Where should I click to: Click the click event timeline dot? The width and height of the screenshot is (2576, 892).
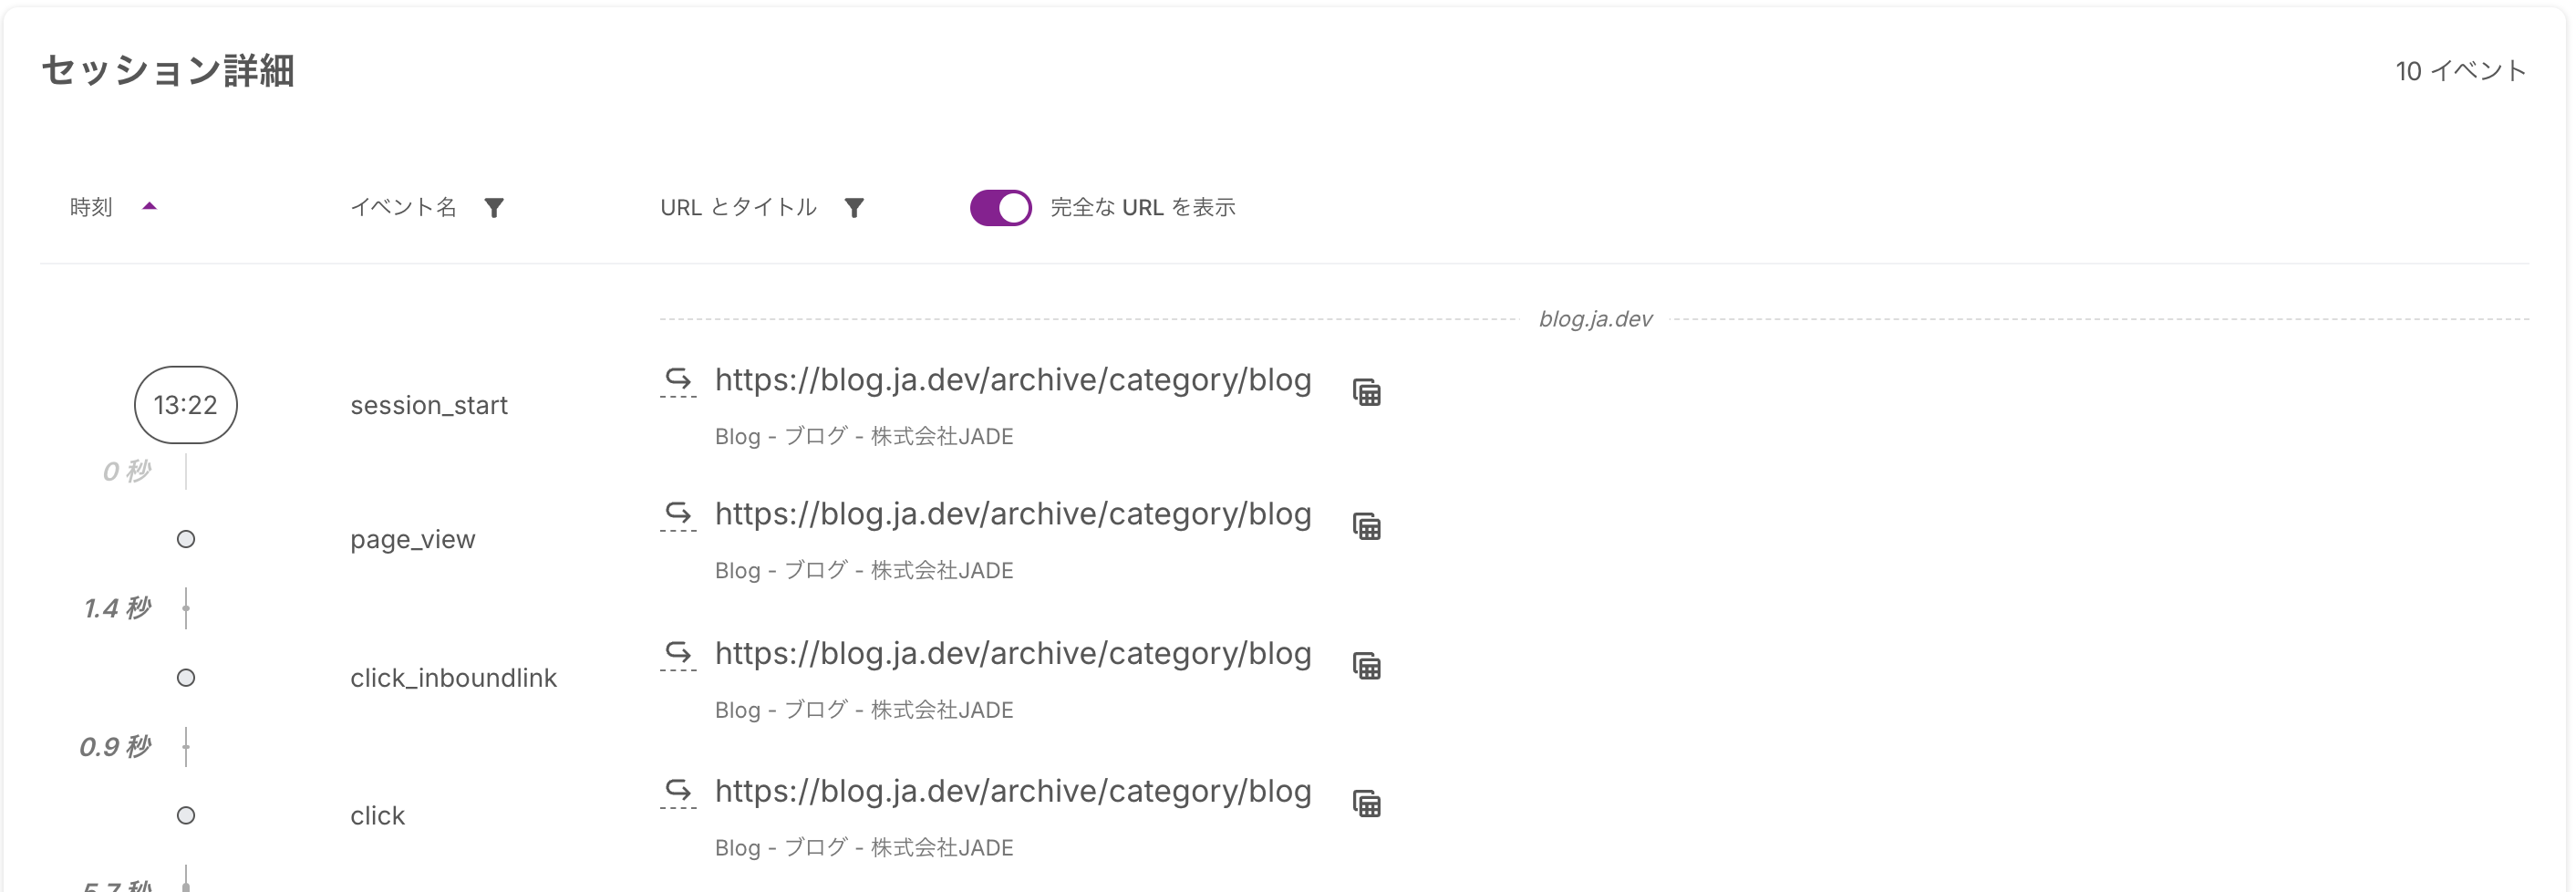click(x=186, y=815)
